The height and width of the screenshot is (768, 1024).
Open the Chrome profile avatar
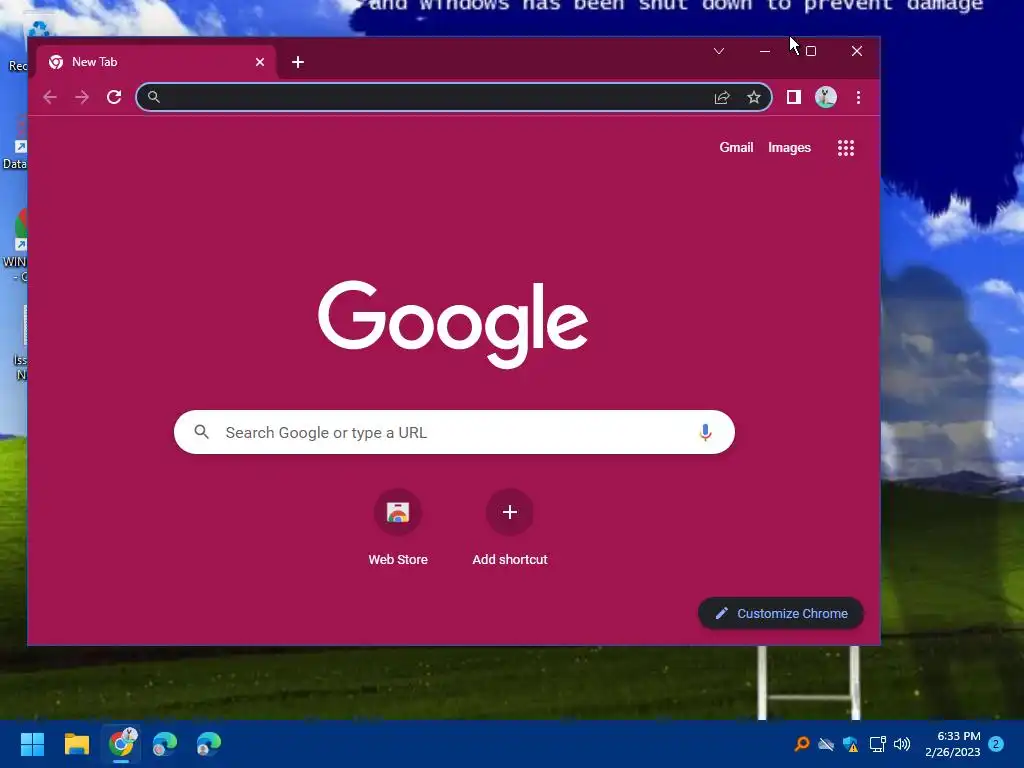(826, 97)
